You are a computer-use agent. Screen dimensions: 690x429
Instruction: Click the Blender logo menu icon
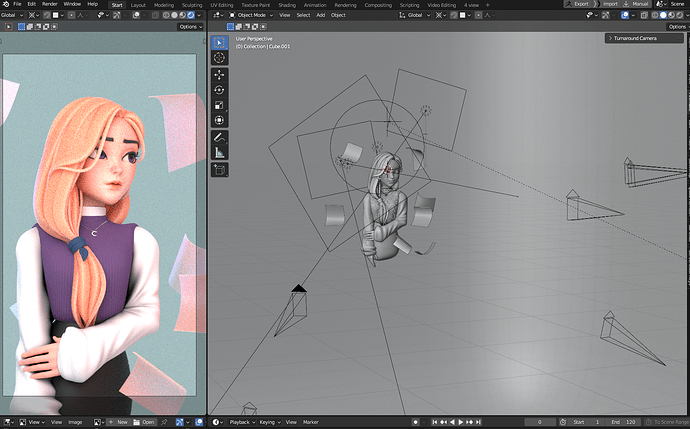6,4
